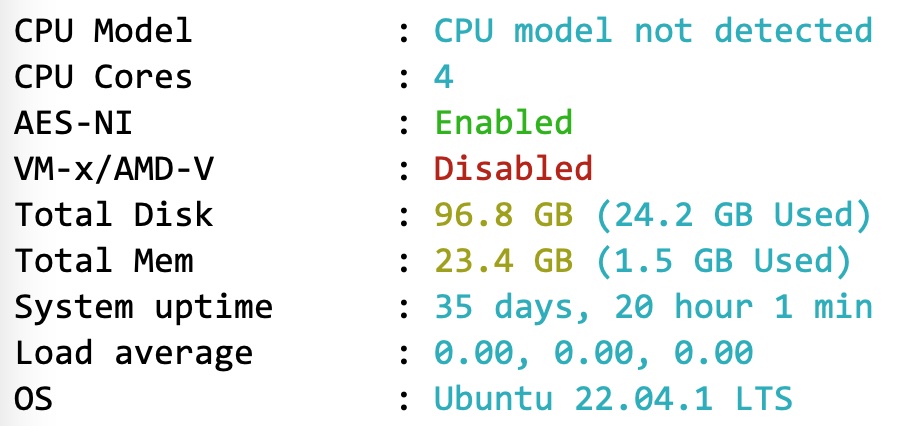Click the CPU Model label
The image size is (916, 426).
[102, 30]
